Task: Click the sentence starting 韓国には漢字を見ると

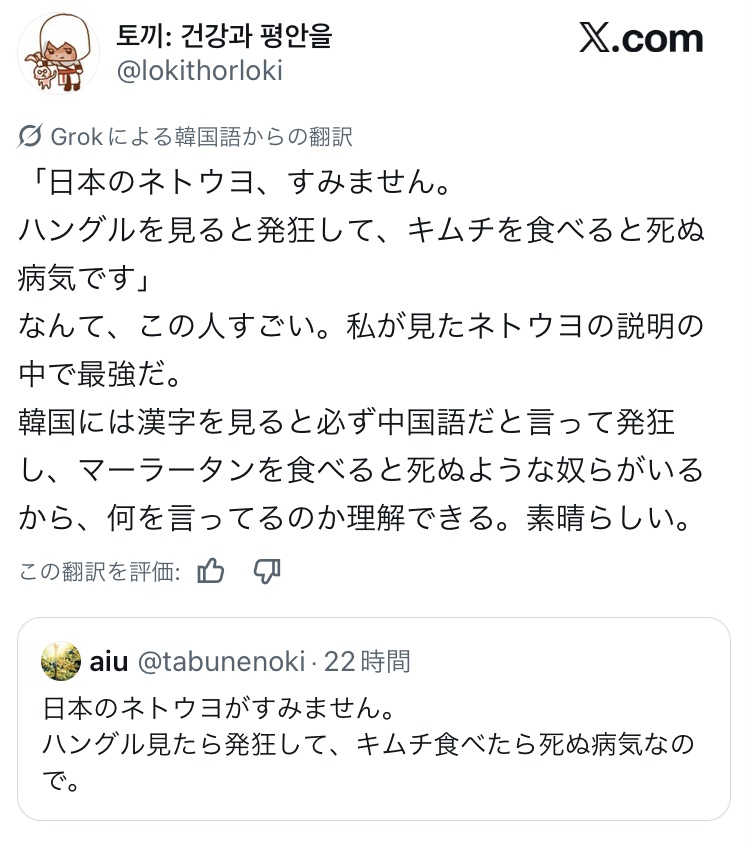Action: (350, 422)
